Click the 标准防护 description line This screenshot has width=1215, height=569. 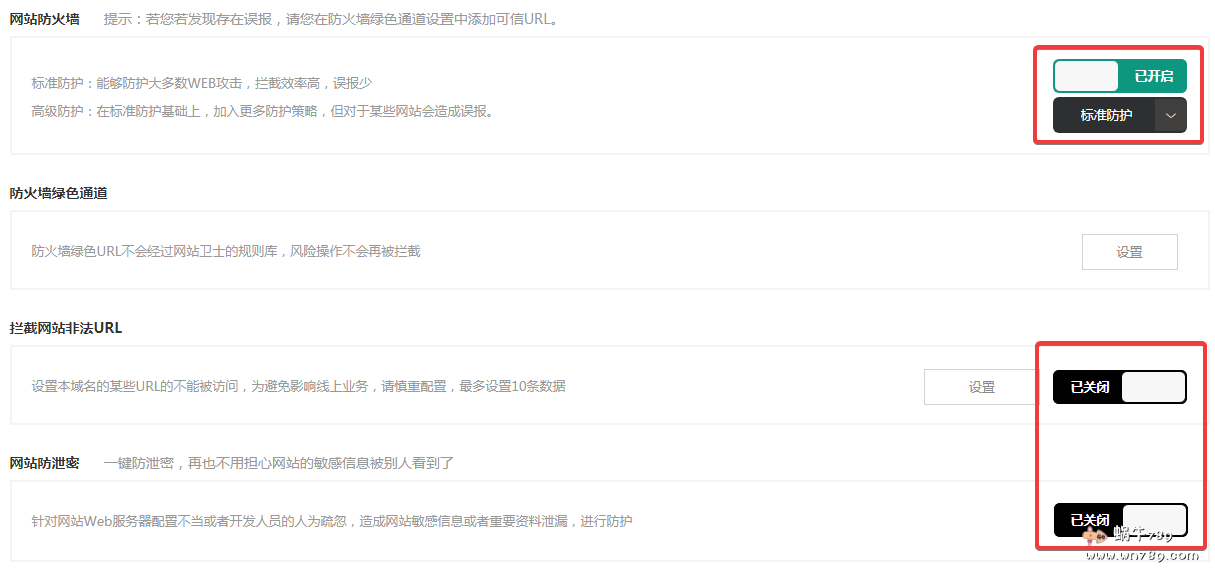coord(202,83)
